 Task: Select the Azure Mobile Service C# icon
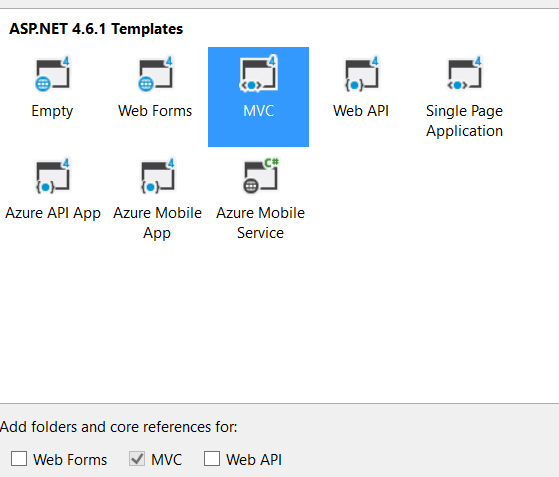tap(261, 176)
